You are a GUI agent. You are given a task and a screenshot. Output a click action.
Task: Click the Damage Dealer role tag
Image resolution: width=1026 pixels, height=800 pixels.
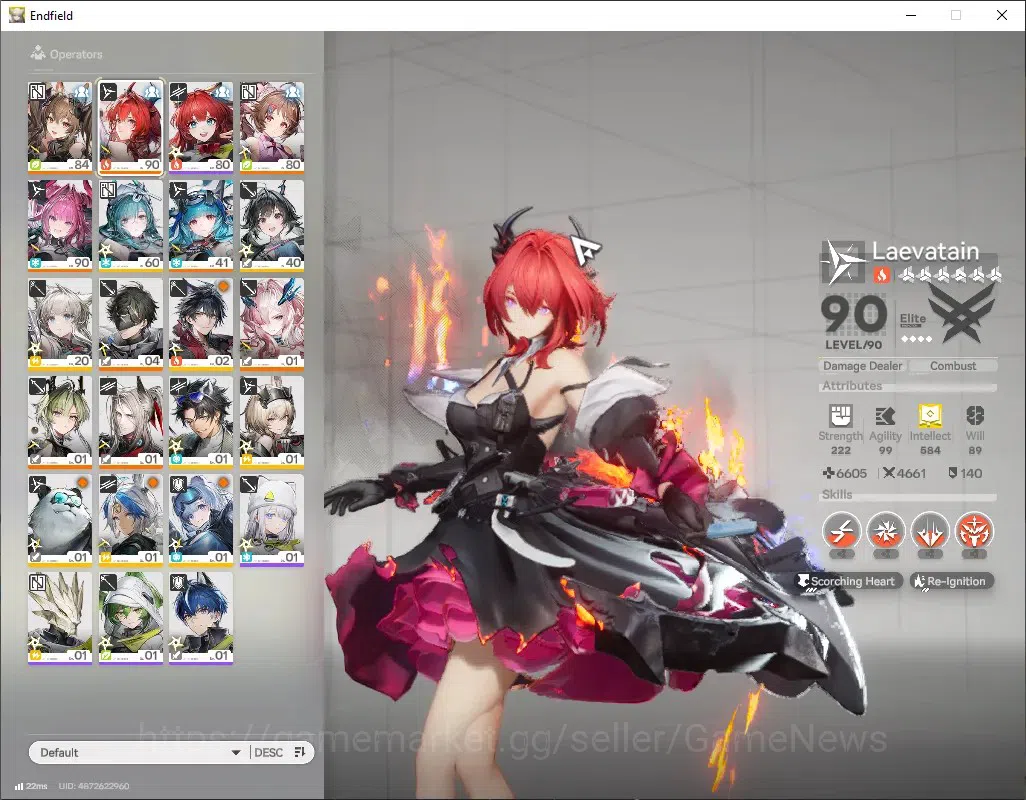point(862,366)
